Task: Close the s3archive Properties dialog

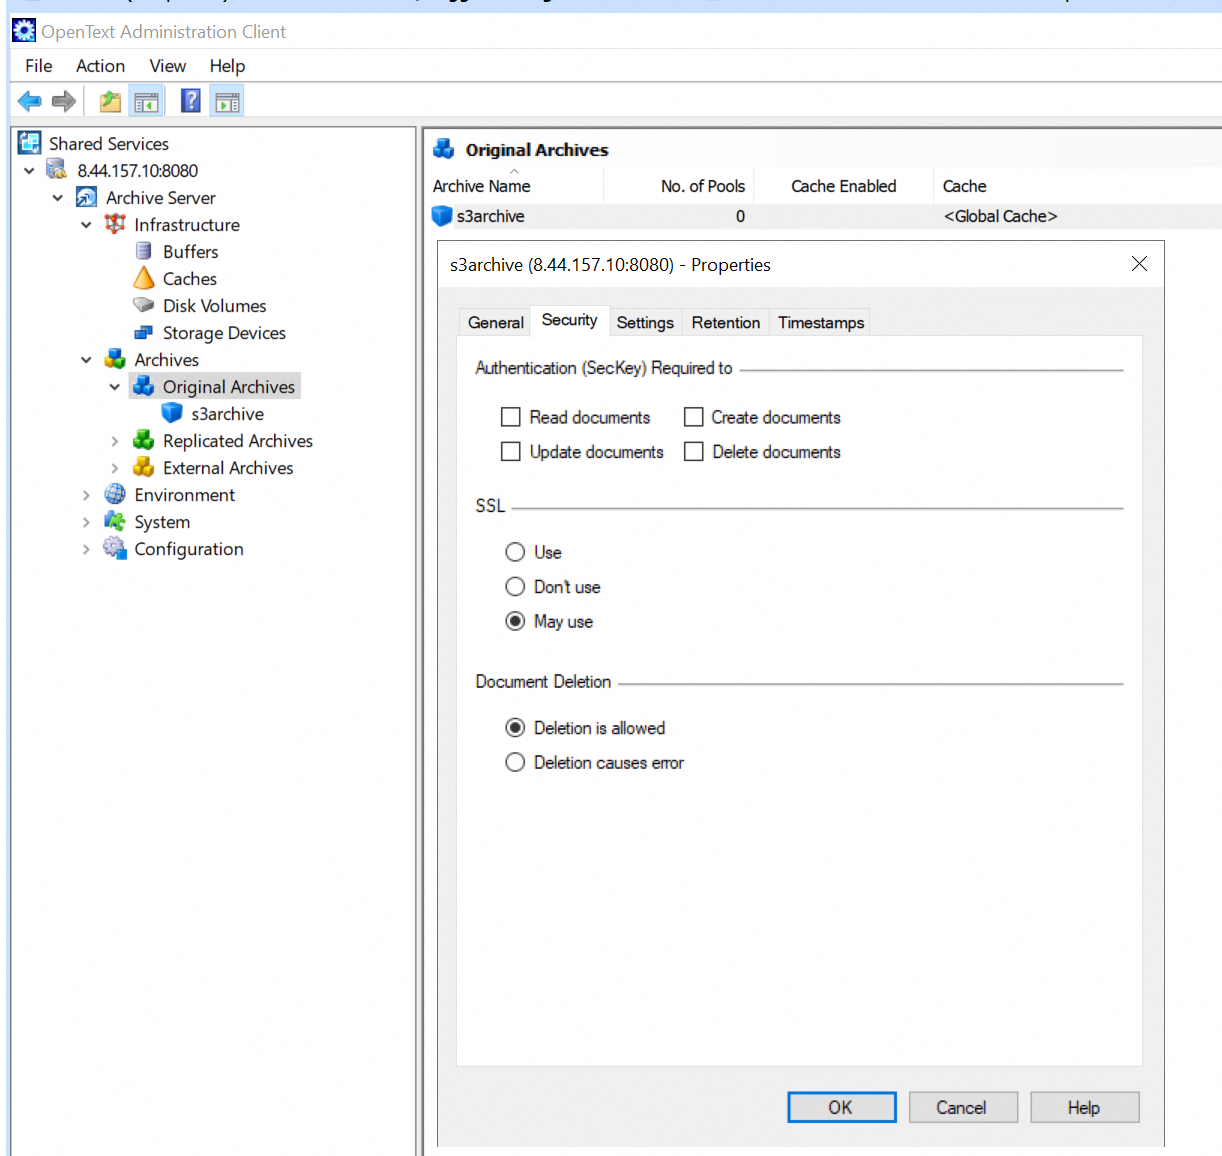Action: tap(1139, 264)
